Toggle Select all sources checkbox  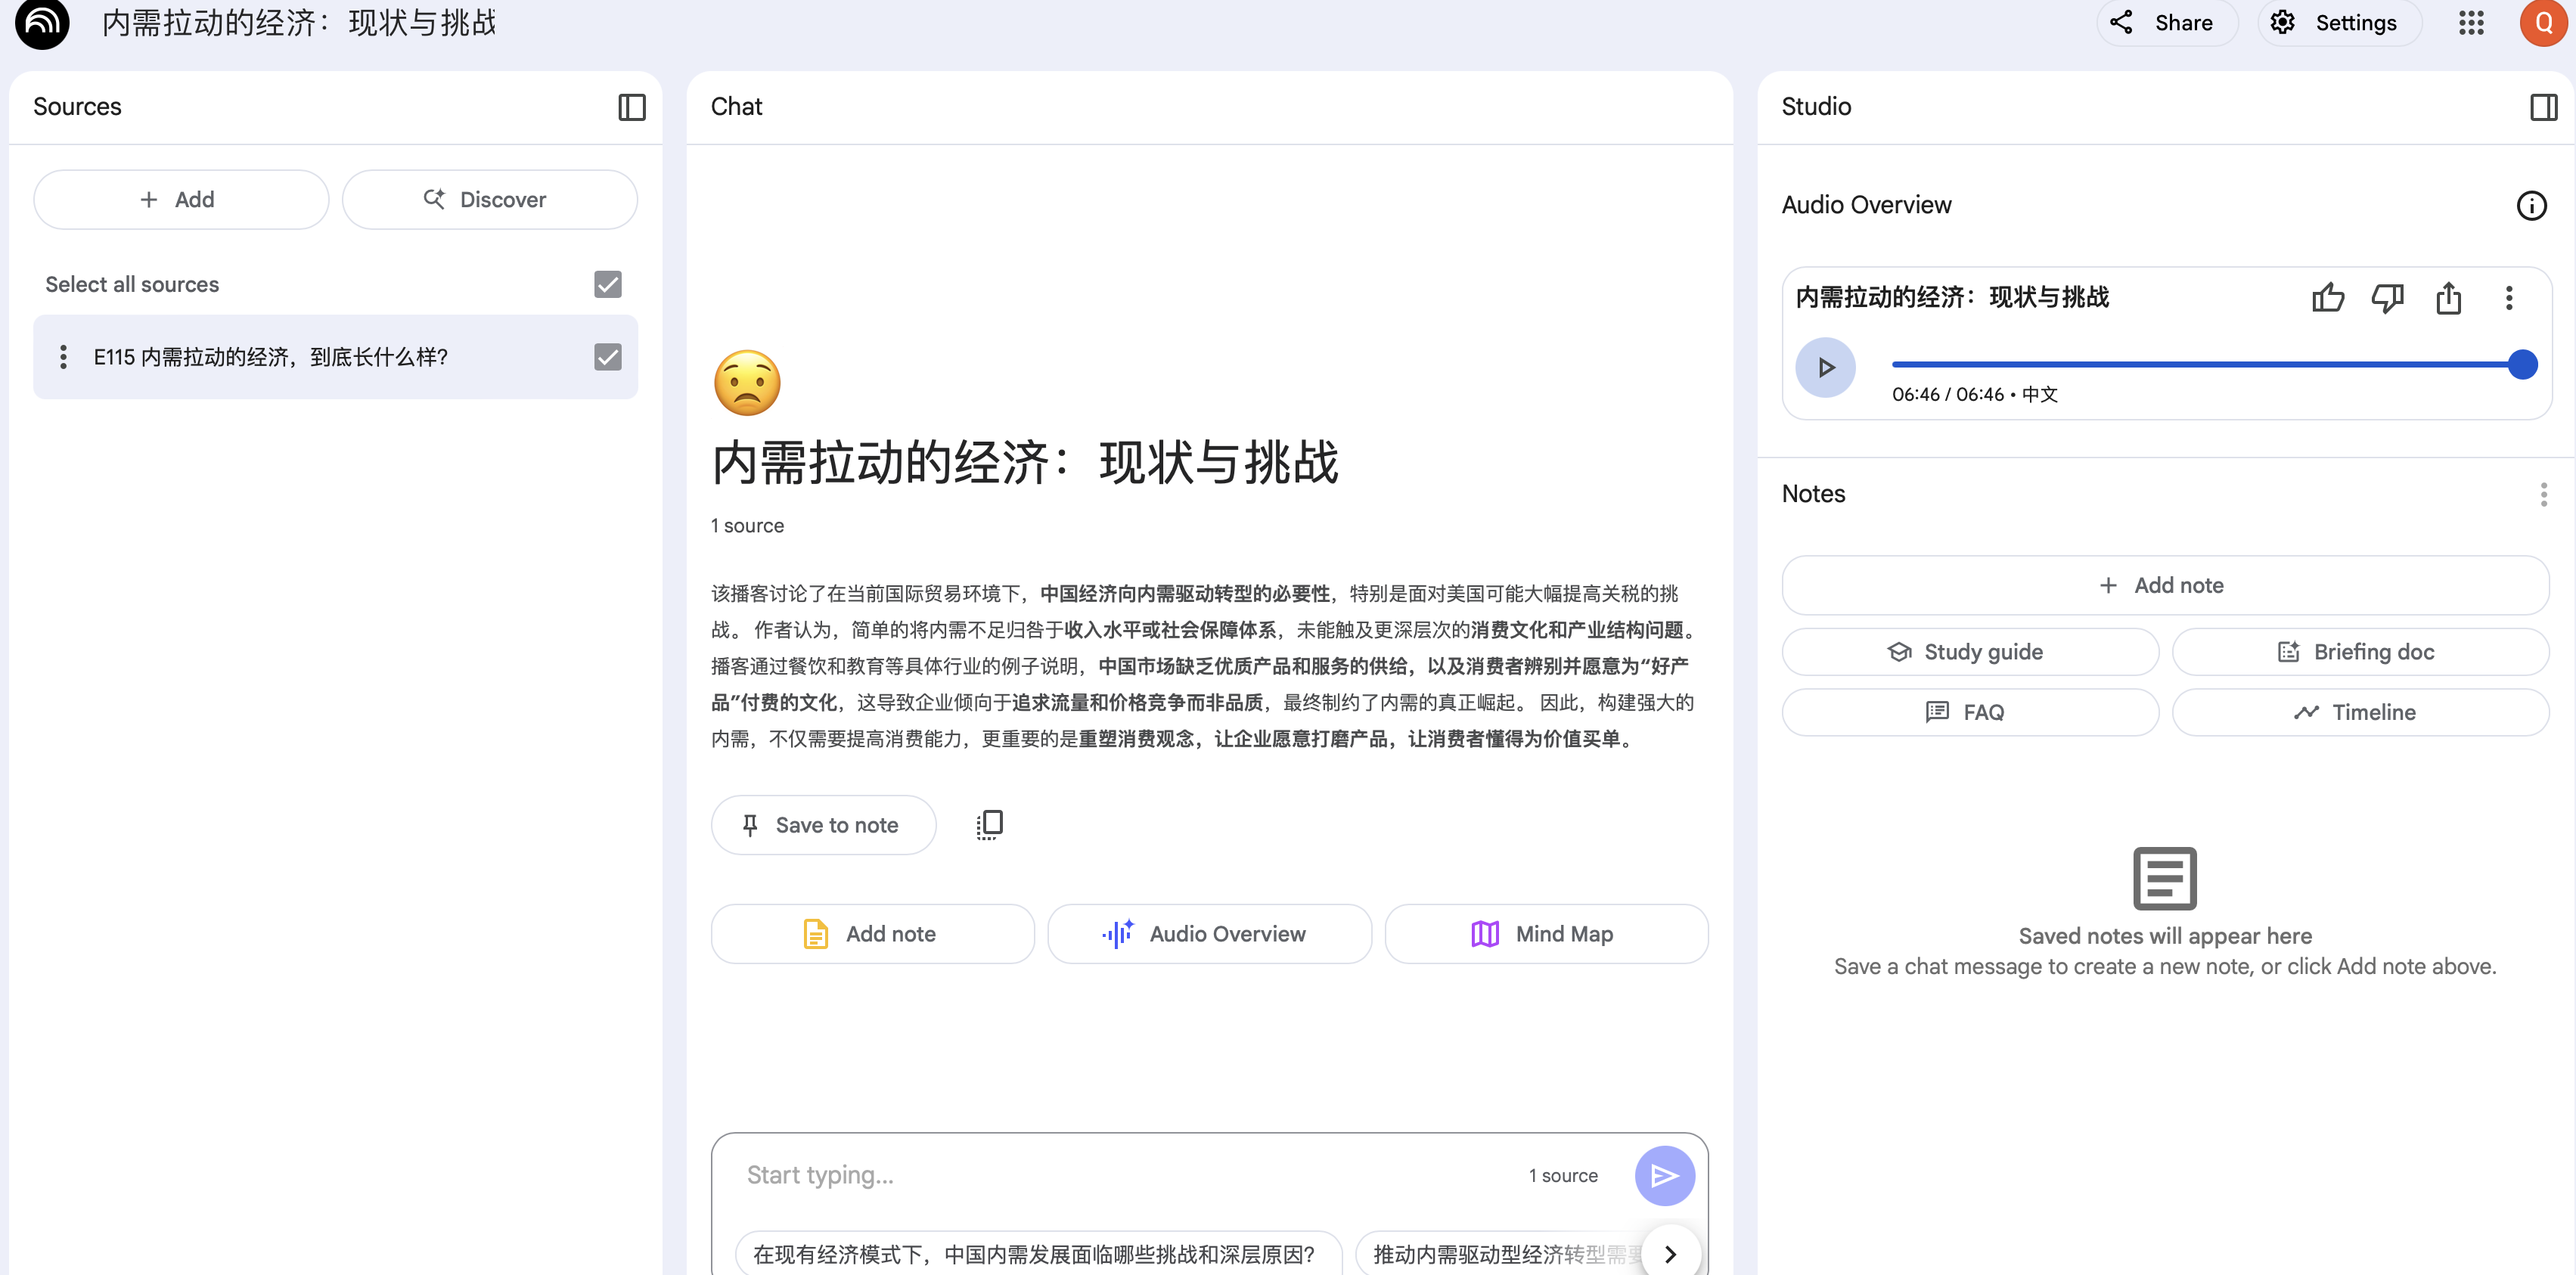coord(607,285)
